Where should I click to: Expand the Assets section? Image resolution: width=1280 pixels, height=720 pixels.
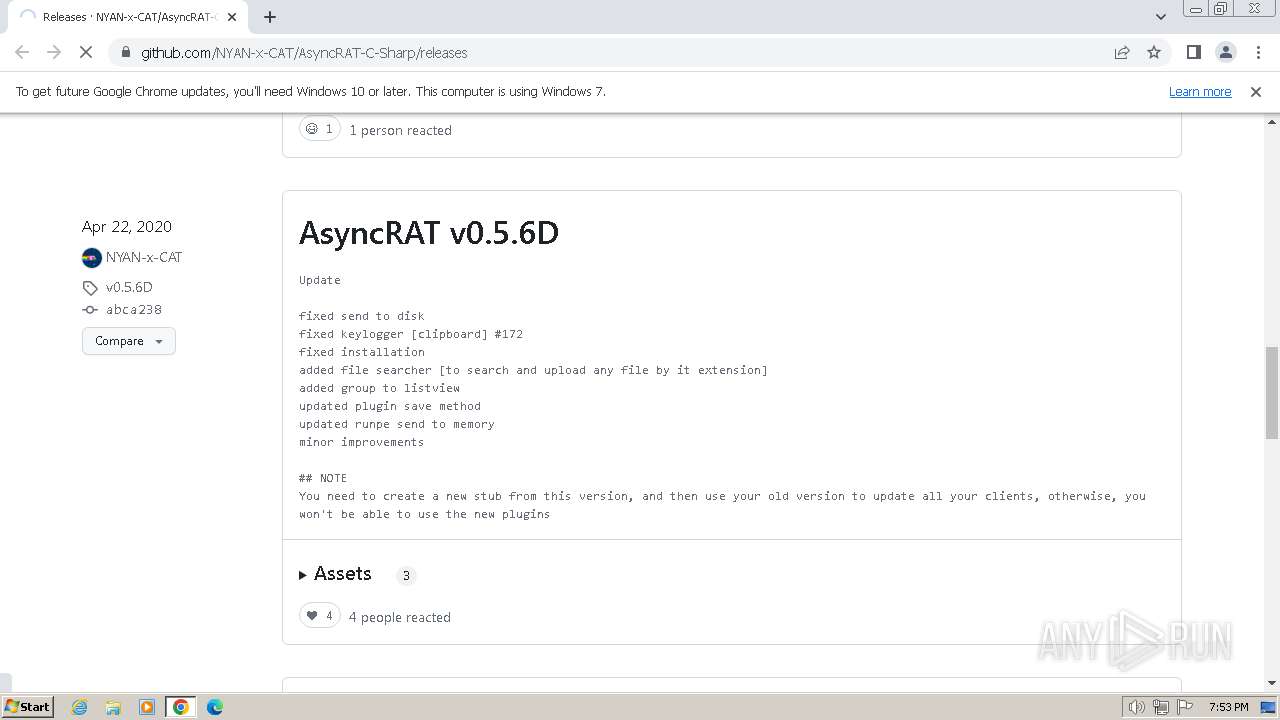pyautogui.click(x=336, y=574)
